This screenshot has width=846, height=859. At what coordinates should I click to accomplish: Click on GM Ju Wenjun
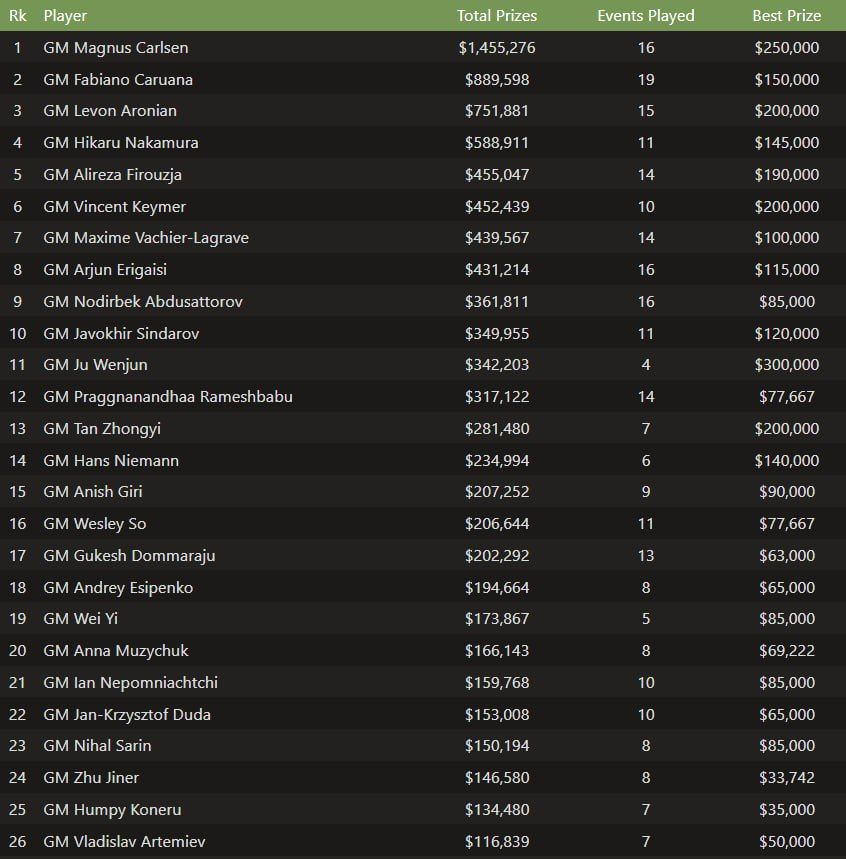coord(96,365)
